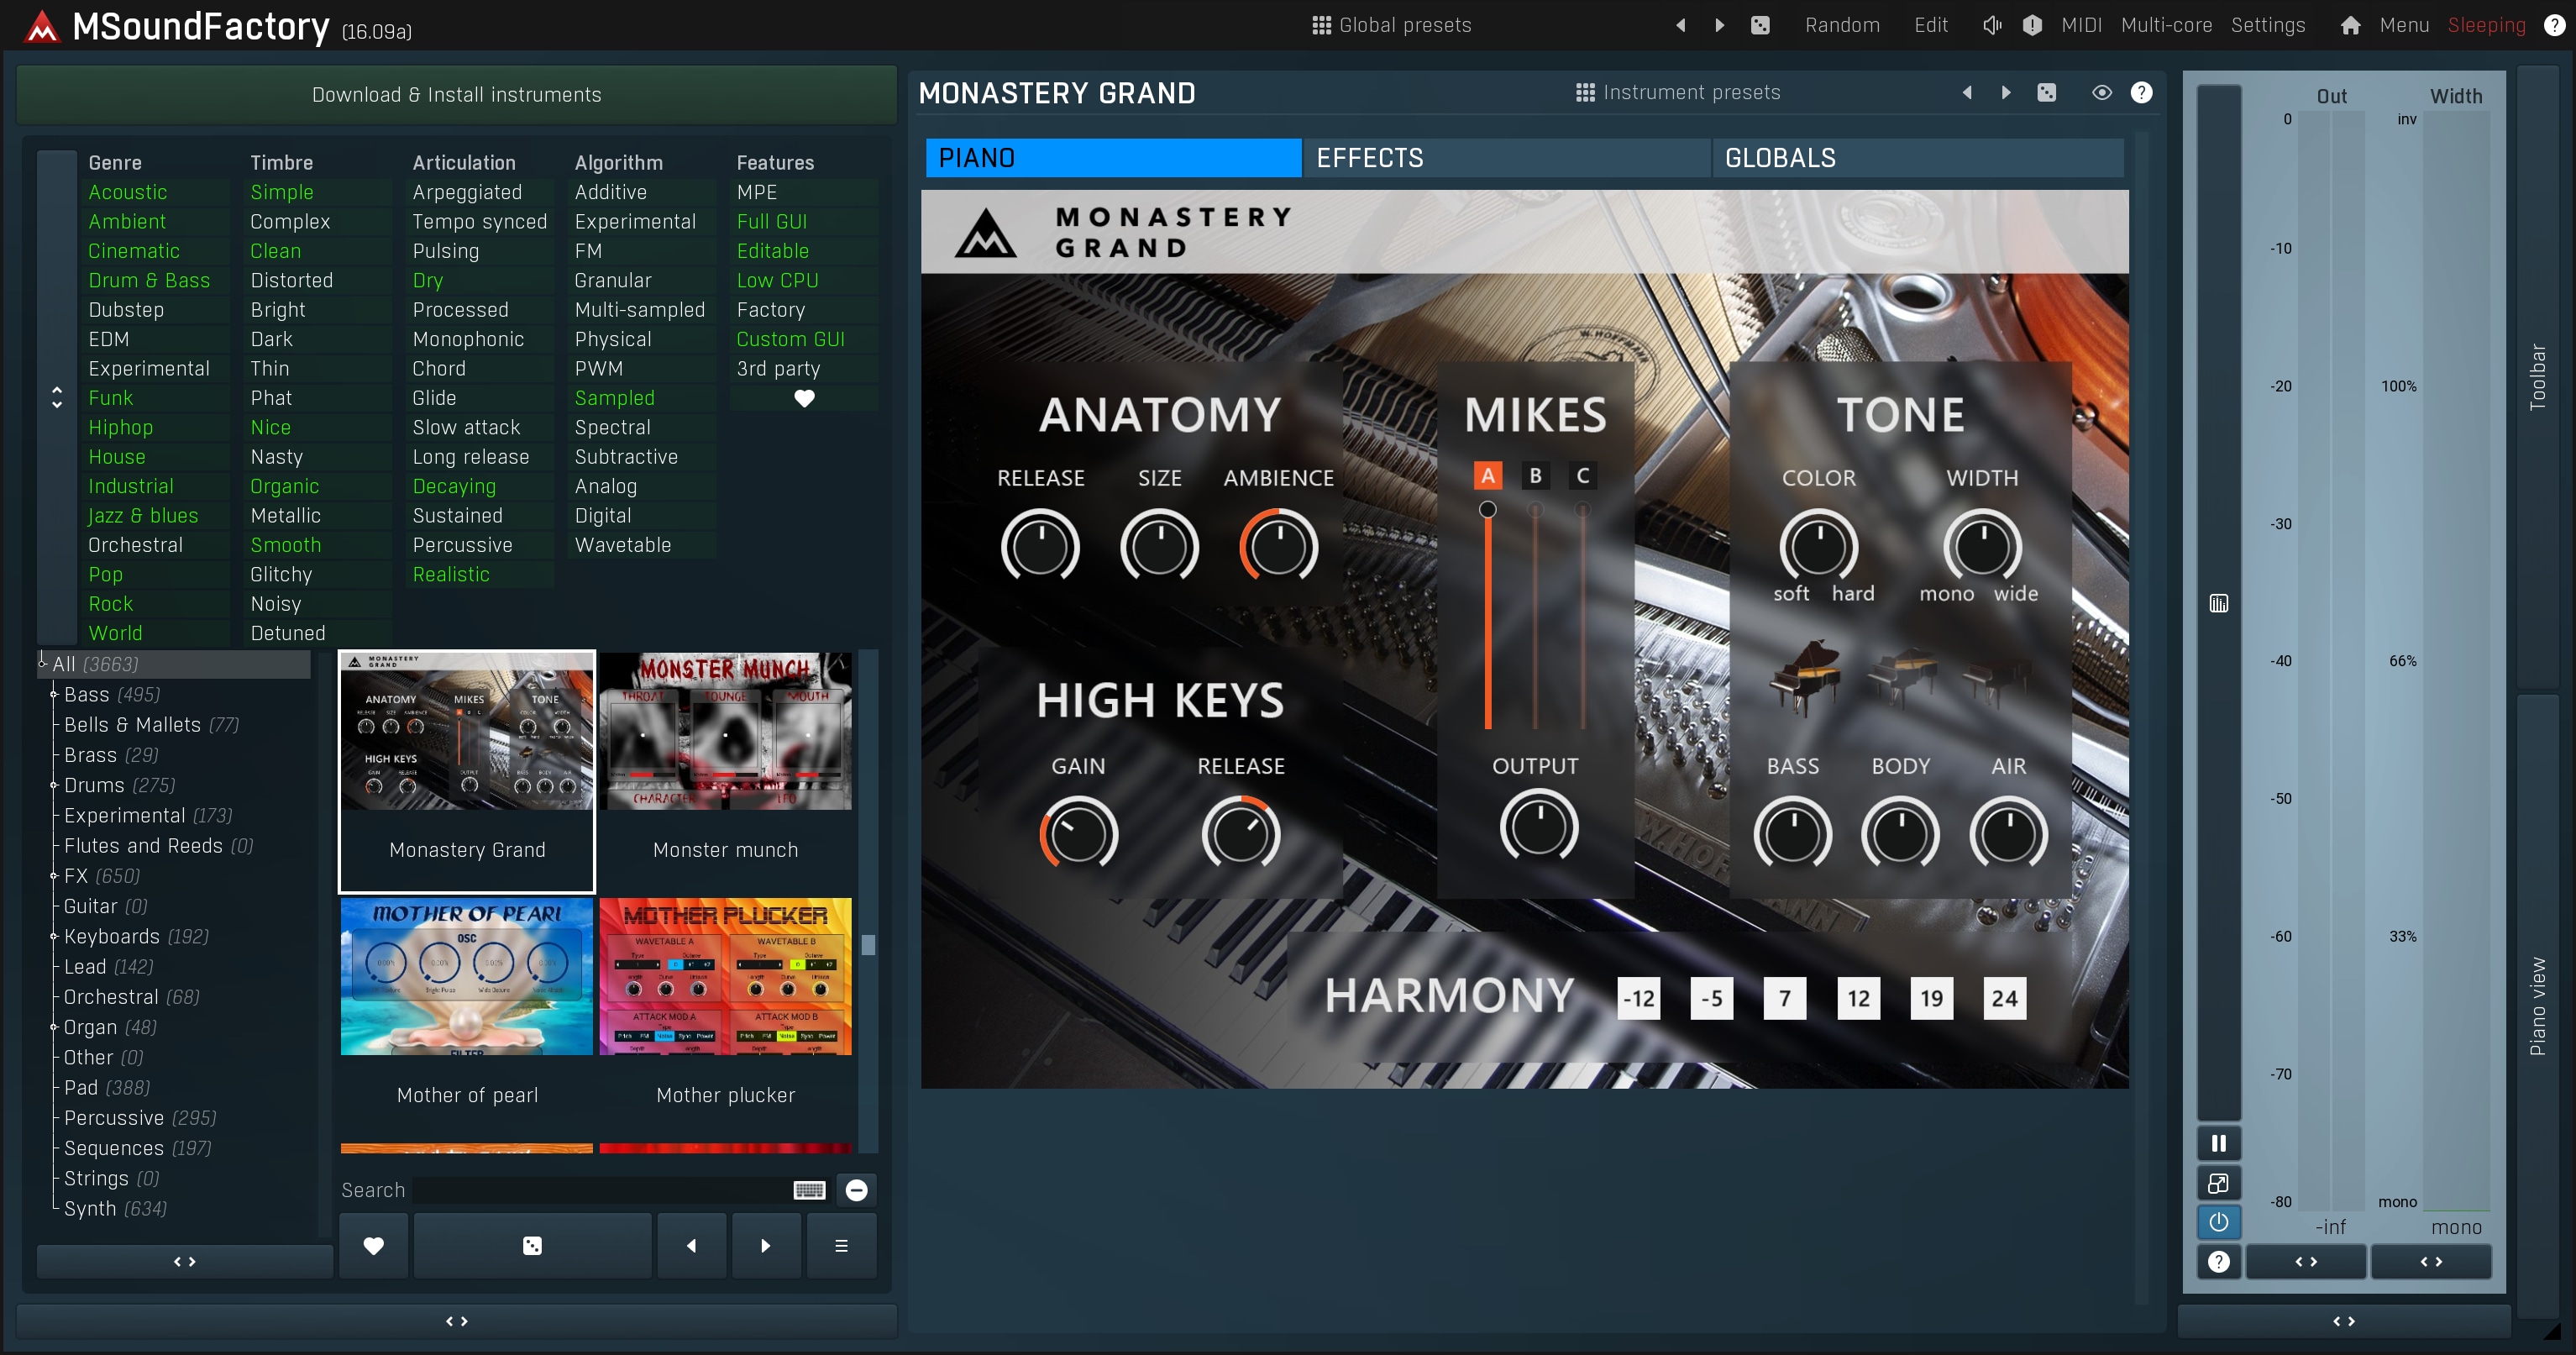Click the Multi-core button
The height and width of the screenshot is (1355, 2576).
click(x=2166, y=25)
